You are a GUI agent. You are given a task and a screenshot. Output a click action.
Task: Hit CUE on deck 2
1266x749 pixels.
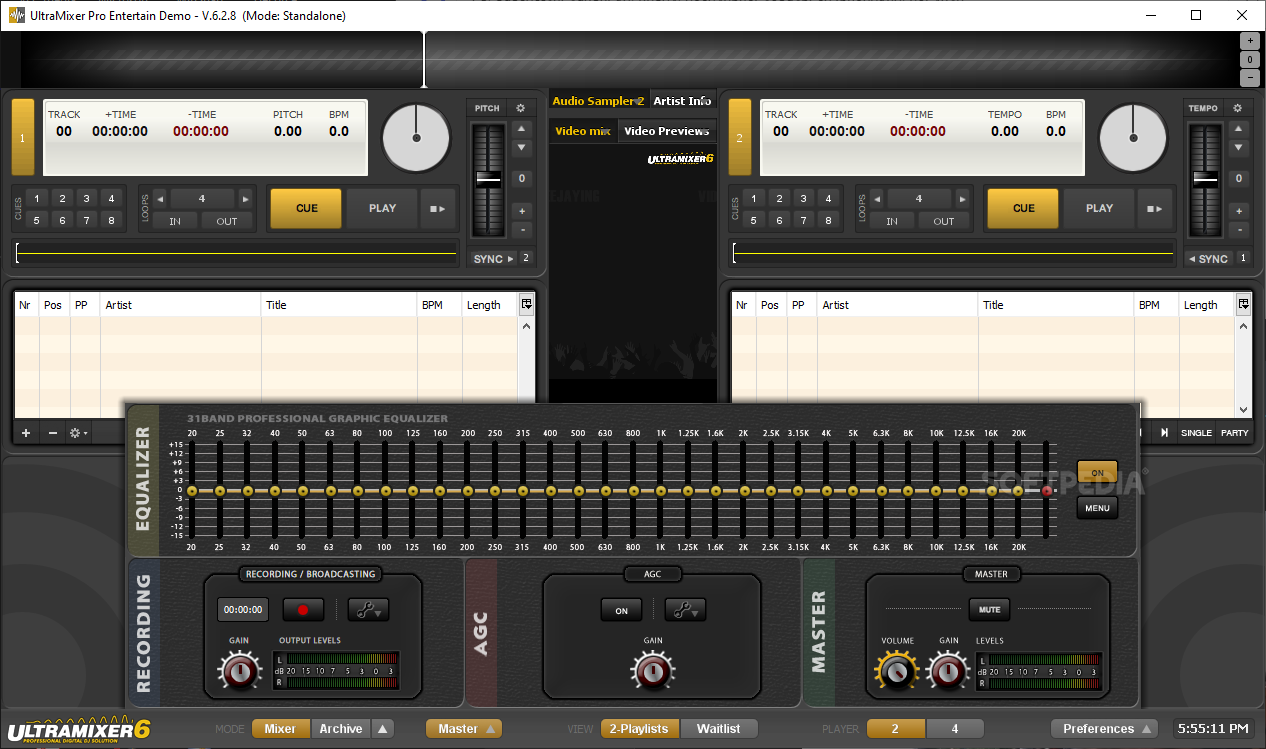click(x=1023, y=209)
